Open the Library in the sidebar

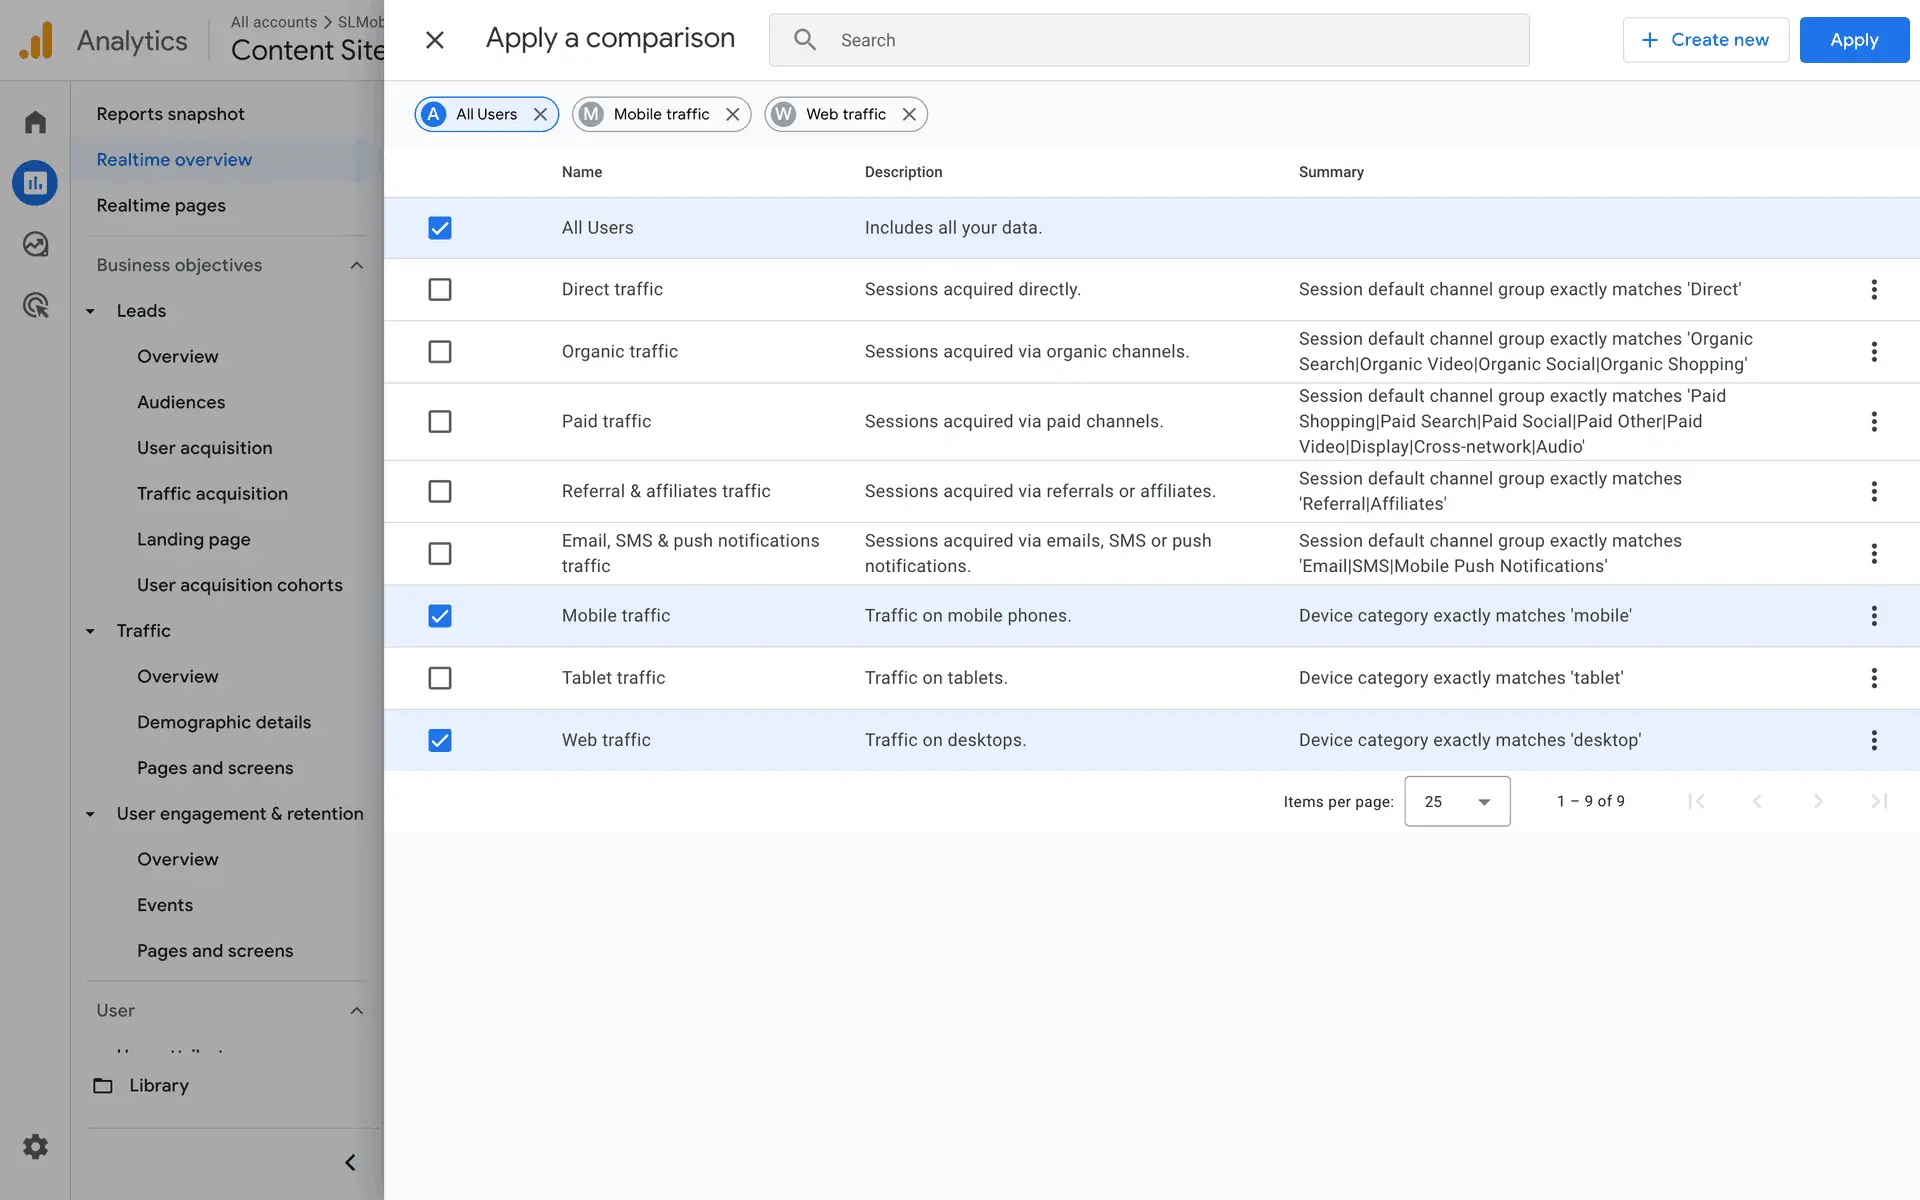coord(158,1085)
